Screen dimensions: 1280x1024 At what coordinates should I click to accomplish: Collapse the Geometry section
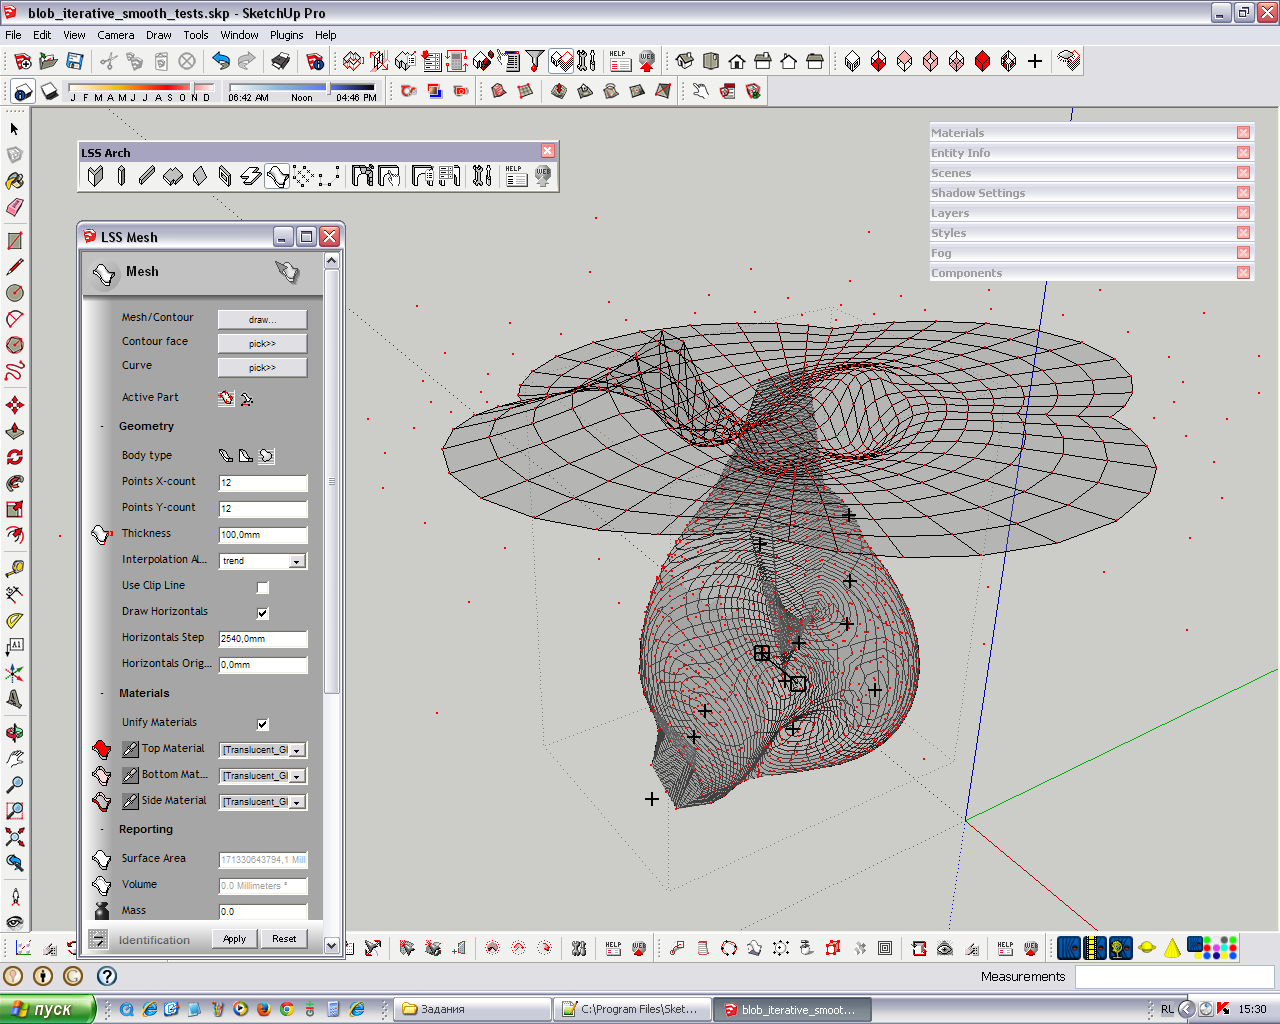[102, 427]
